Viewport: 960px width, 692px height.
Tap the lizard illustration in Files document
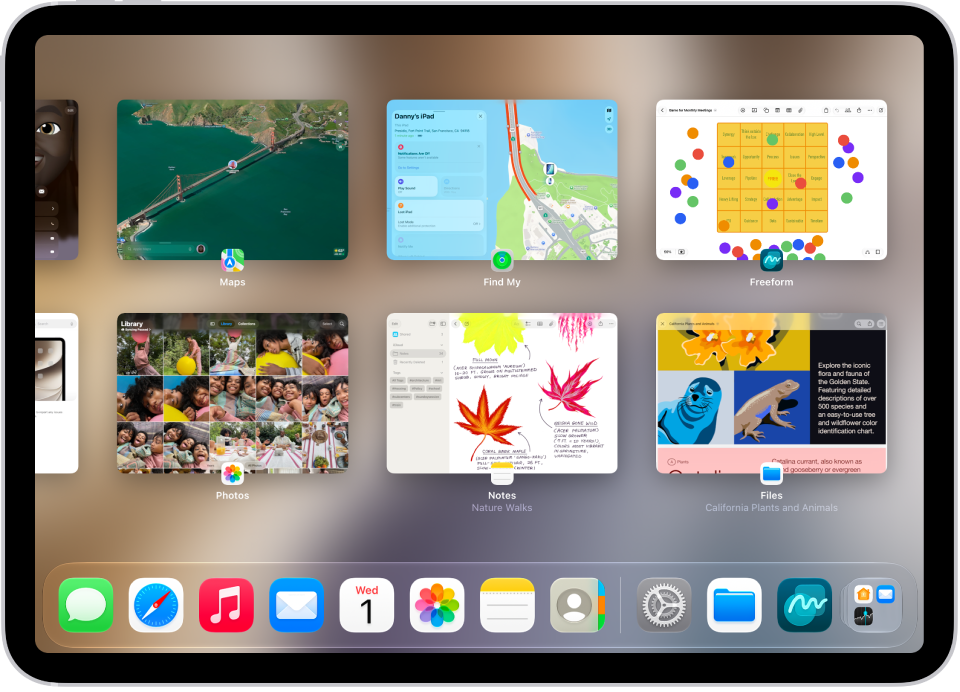[771, 407]
